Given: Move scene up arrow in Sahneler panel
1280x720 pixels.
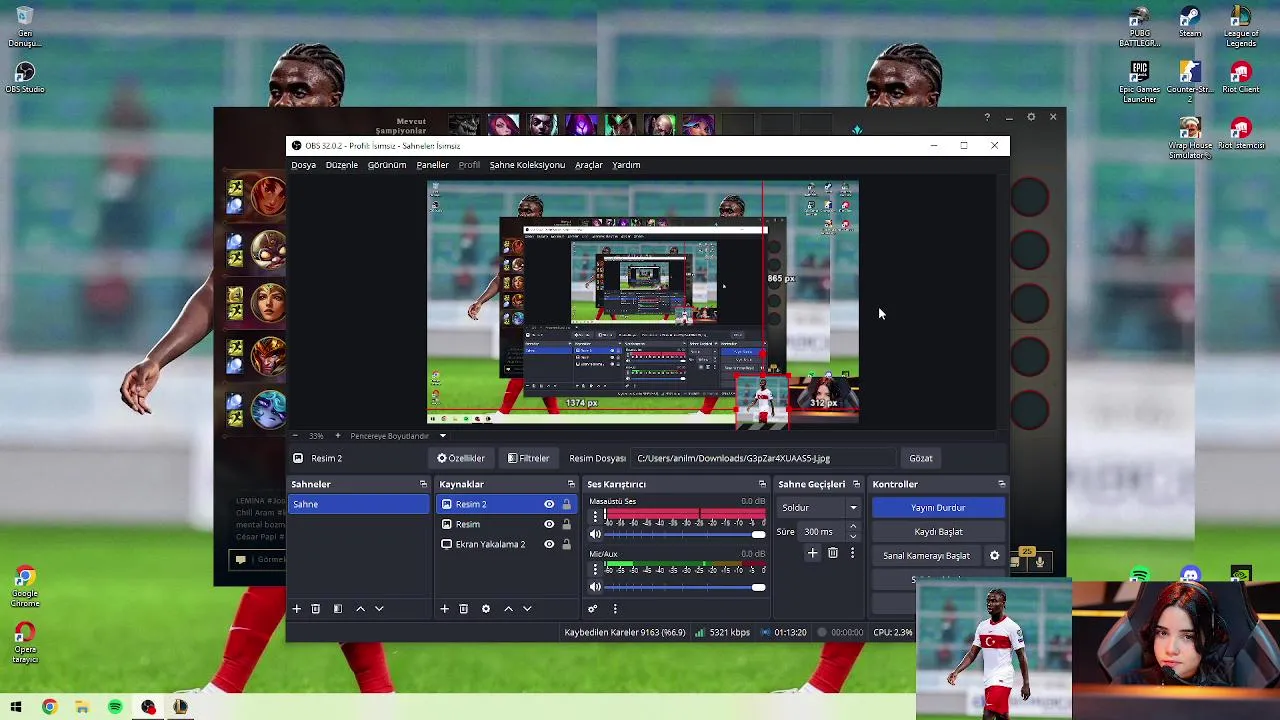Looking at the screenshot, I should pos(360,608).
